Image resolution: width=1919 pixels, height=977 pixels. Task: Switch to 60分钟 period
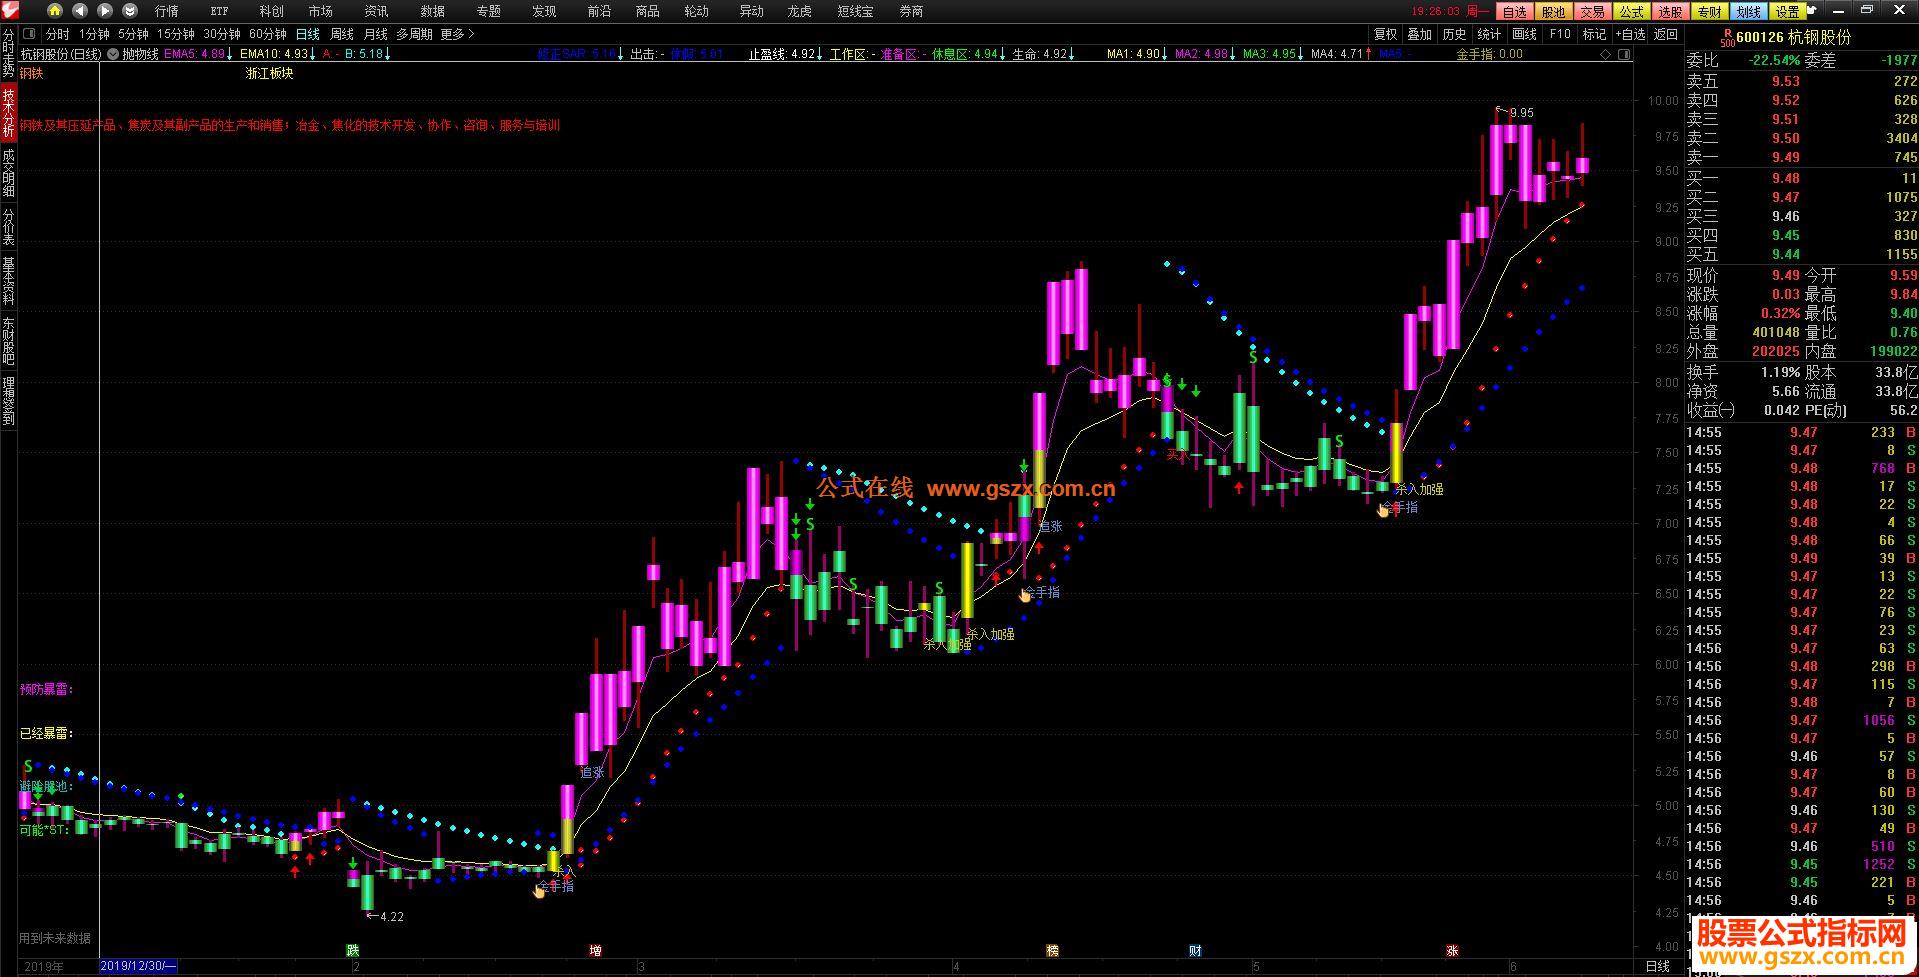[267, 34]
